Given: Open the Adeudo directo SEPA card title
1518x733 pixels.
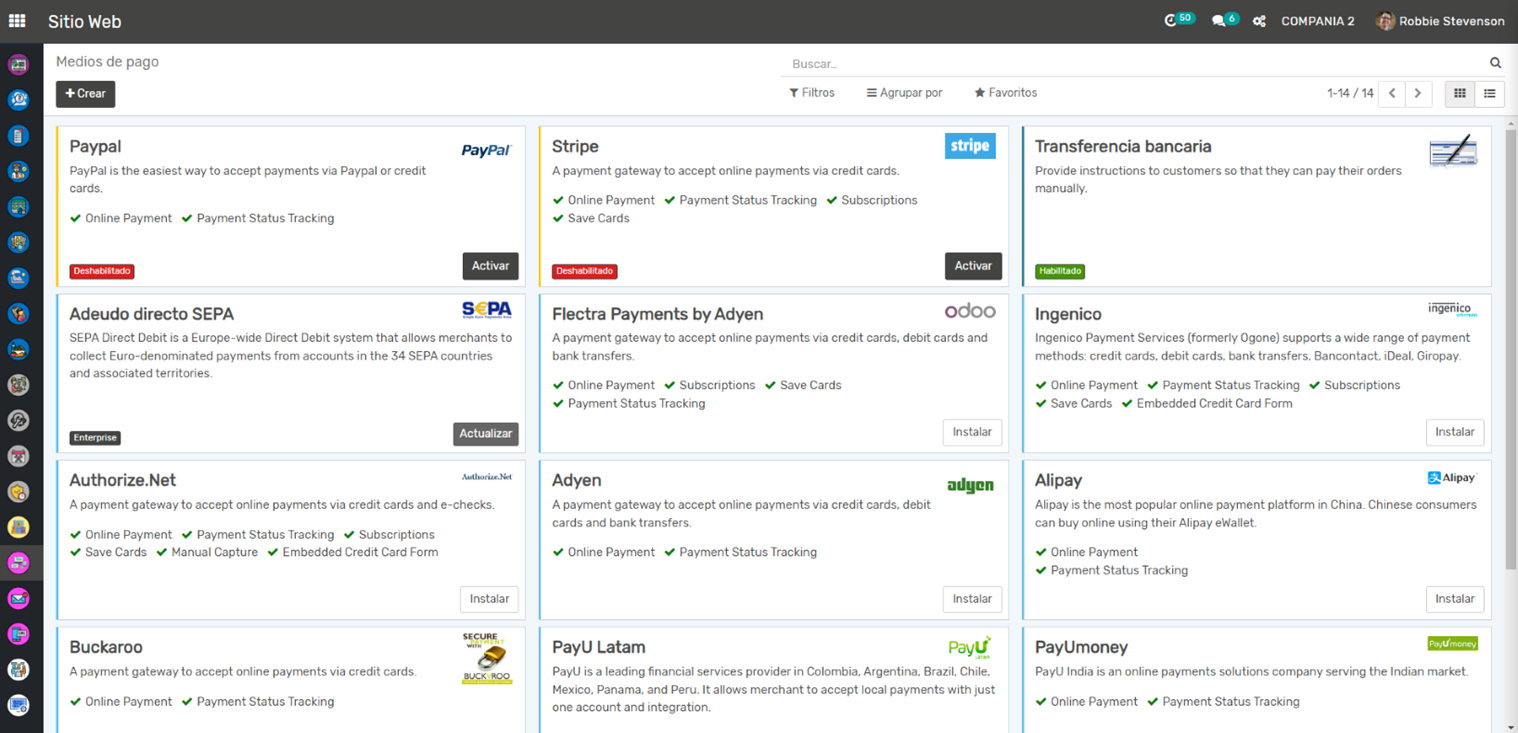Looking at the screenshot, I should [151, 314].
